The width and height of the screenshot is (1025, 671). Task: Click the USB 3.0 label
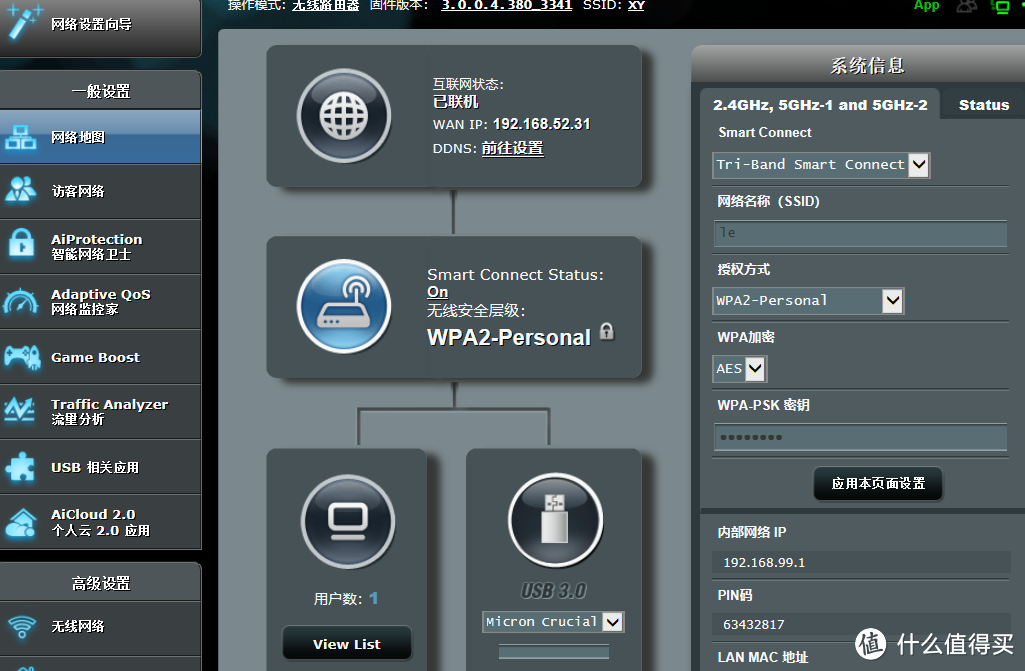pyautogui.click(x=554, y=591)
